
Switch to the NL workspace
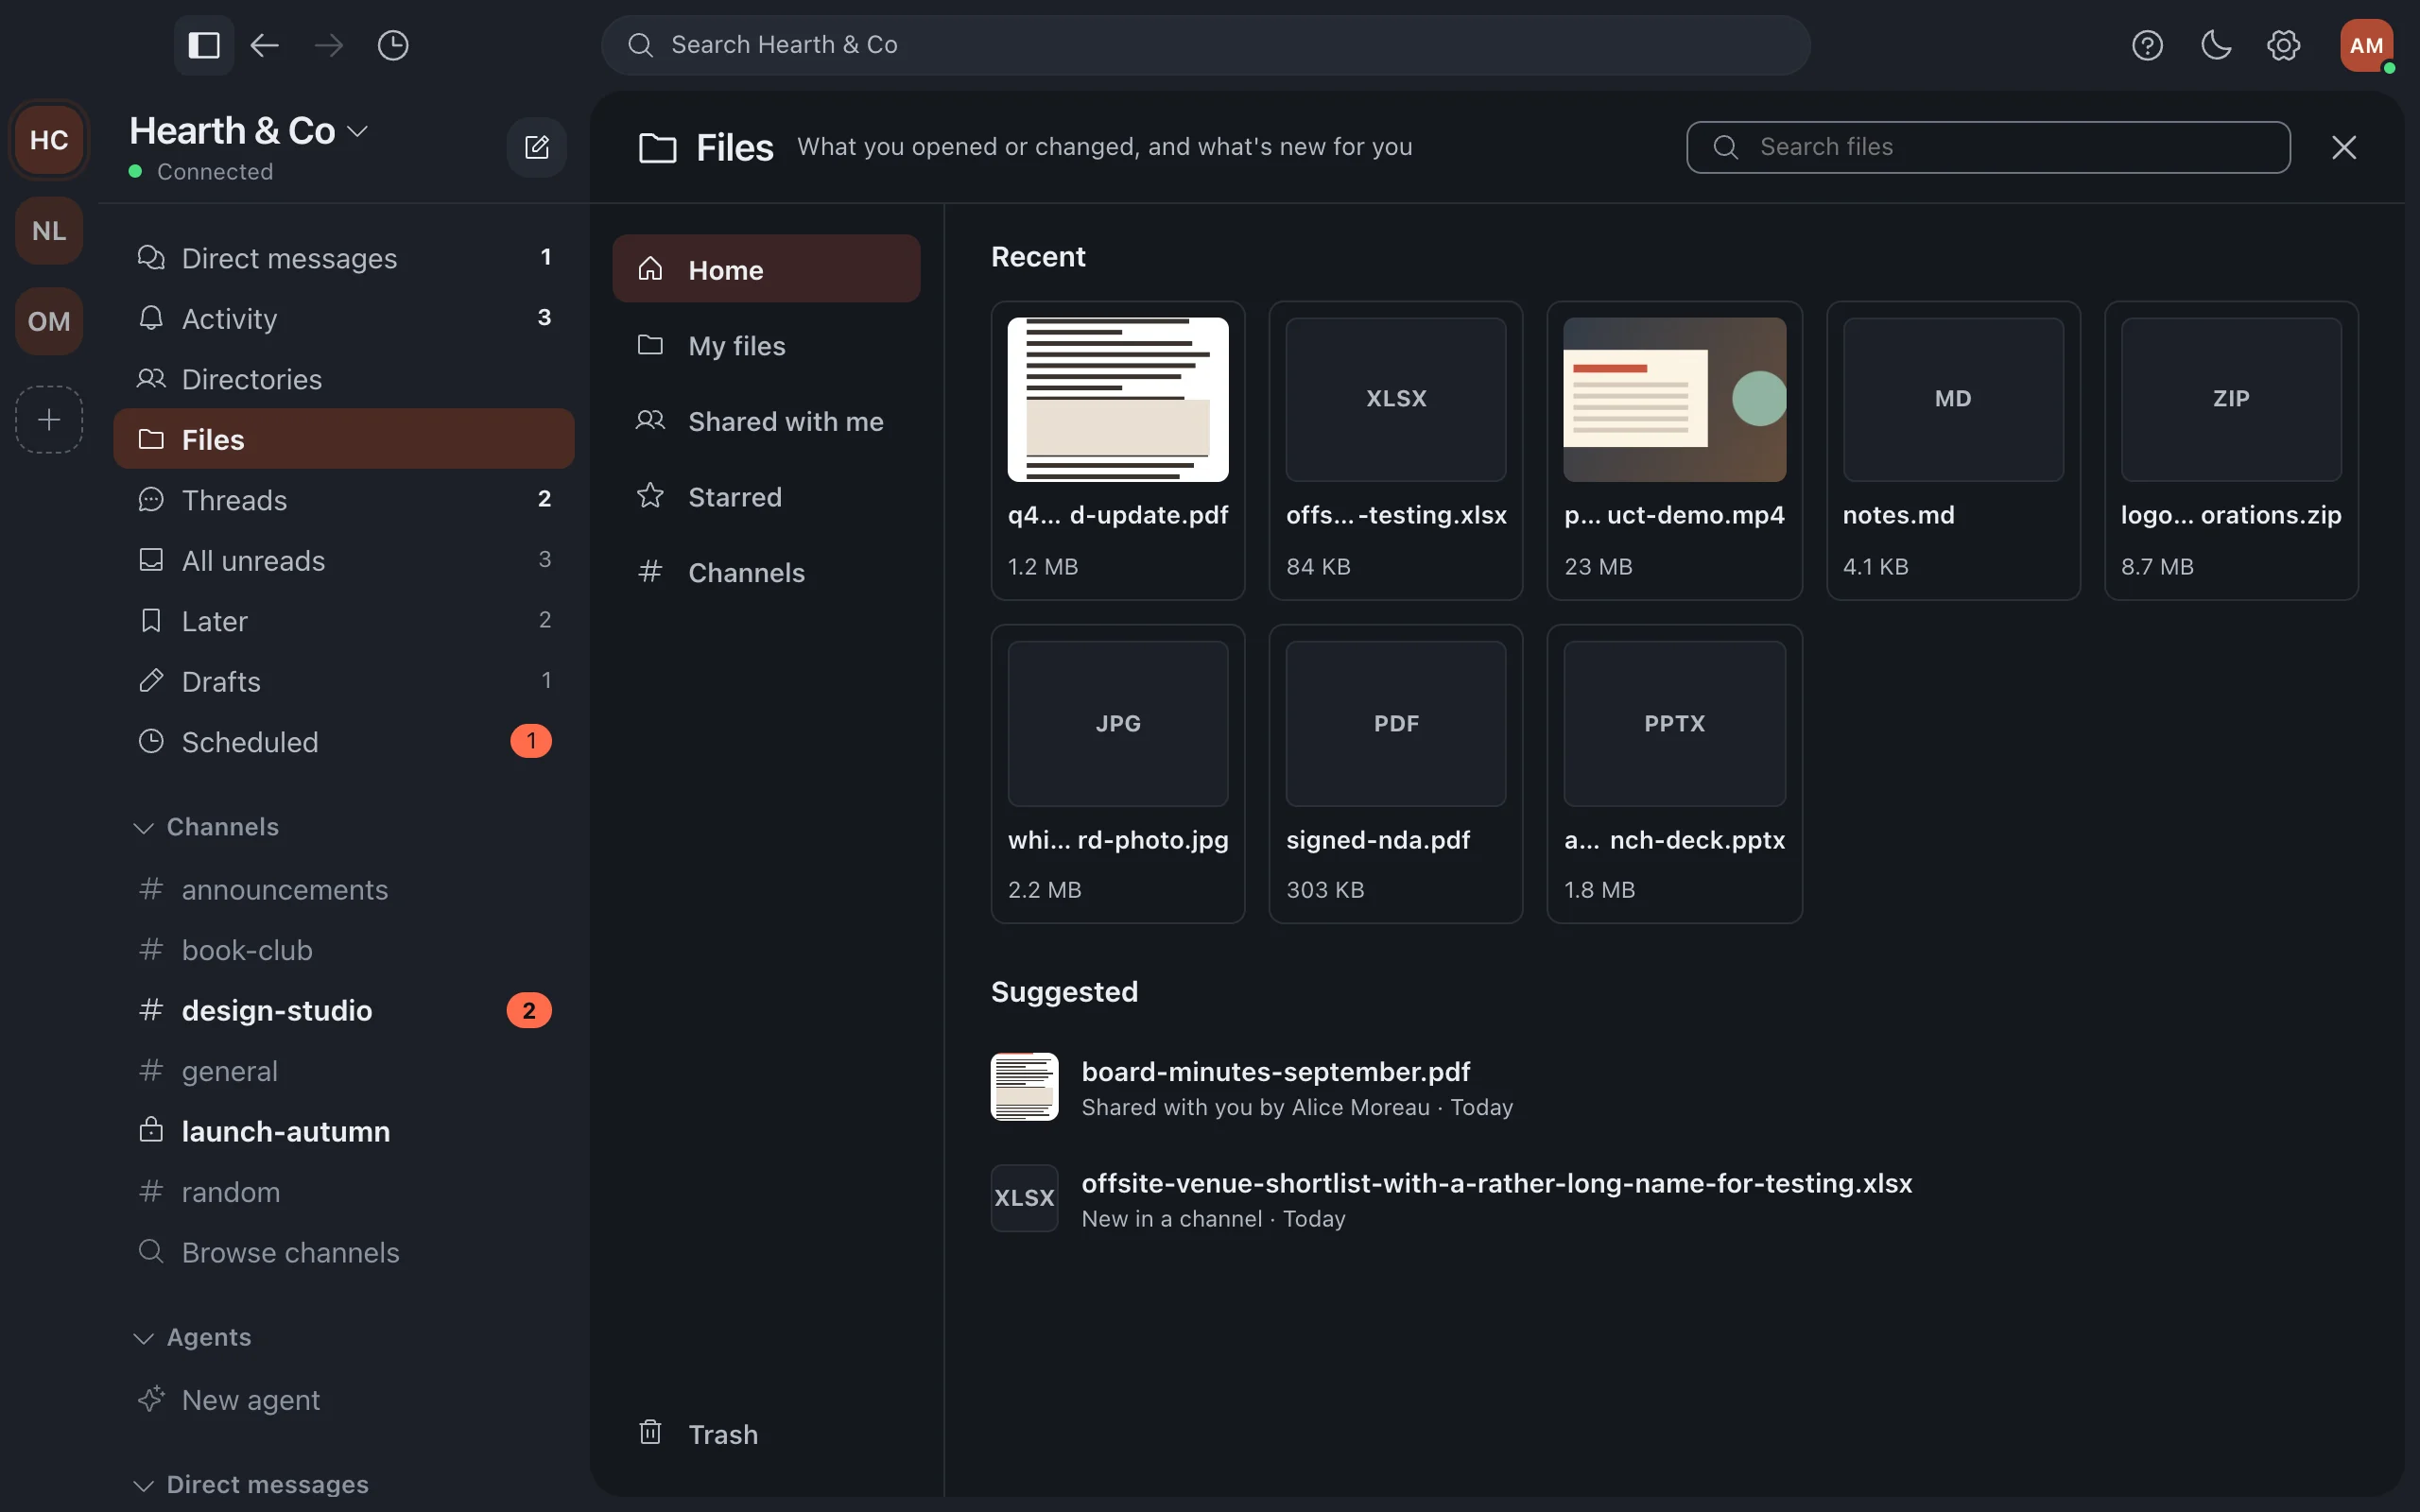click(49, 230)
